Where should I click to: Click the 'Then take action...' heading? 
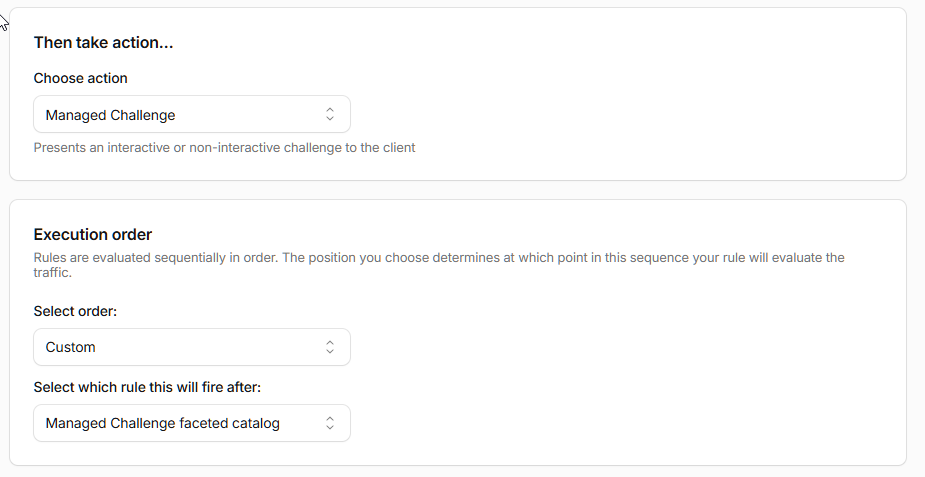point(103,42)
